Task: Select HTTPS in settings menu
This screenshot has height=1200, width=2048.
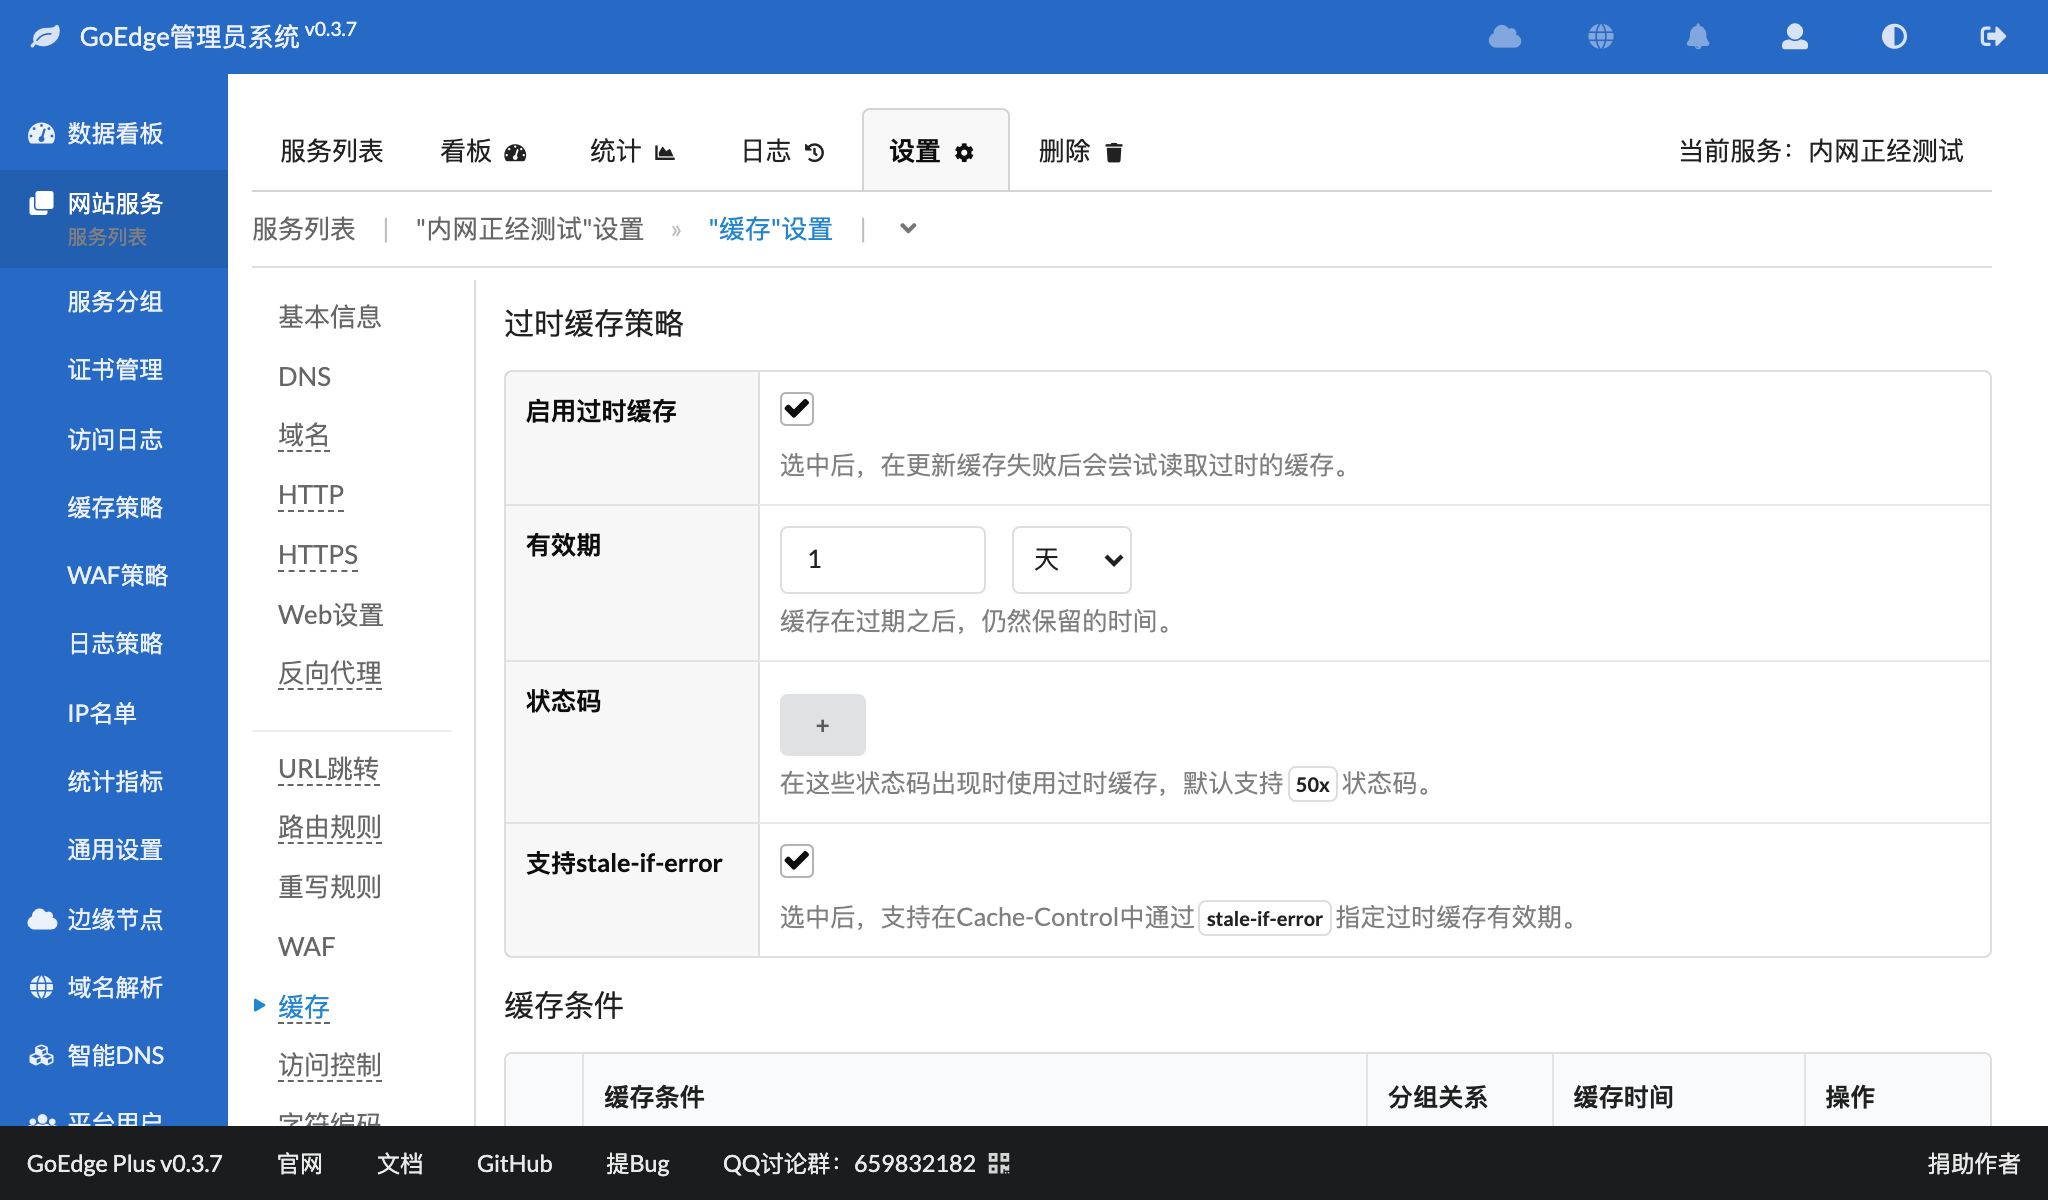Action: [318, 555]
